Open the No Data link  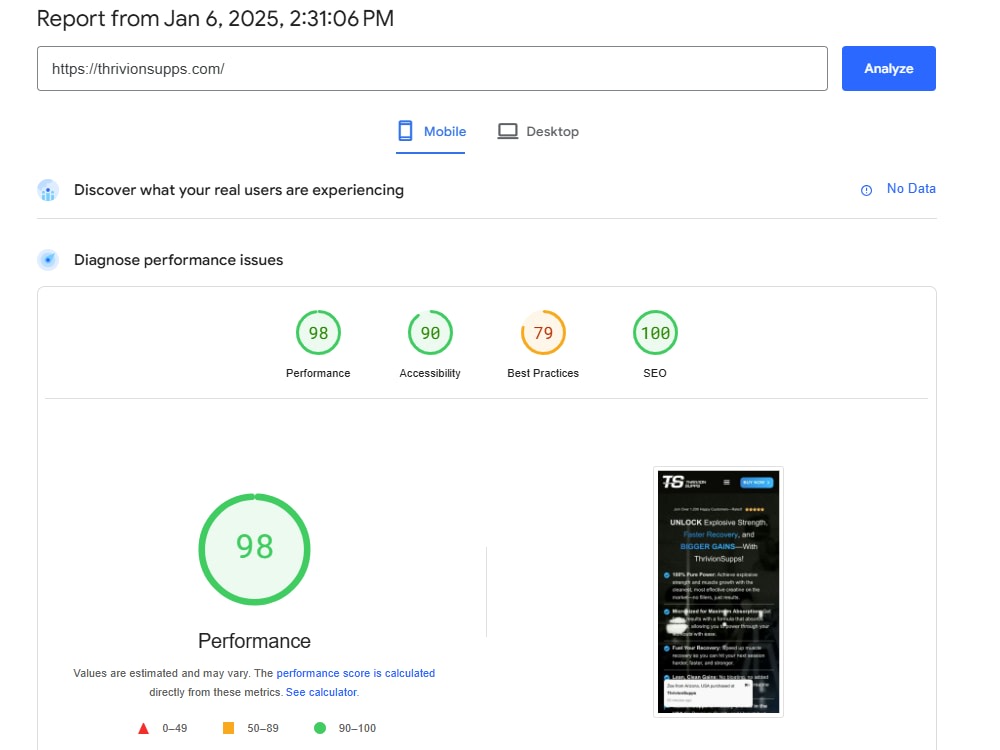click(911, 189)
